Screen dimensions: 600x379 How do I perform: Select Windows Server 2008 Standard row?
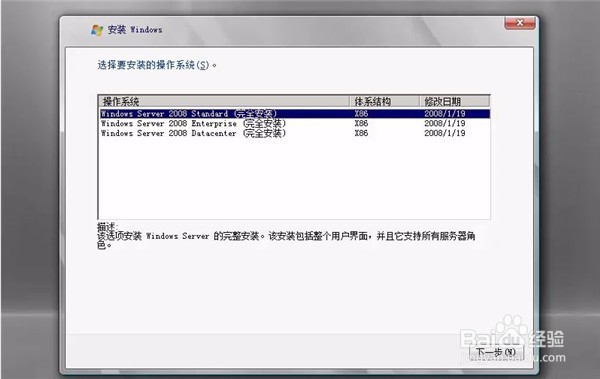[x=295, y=114]
